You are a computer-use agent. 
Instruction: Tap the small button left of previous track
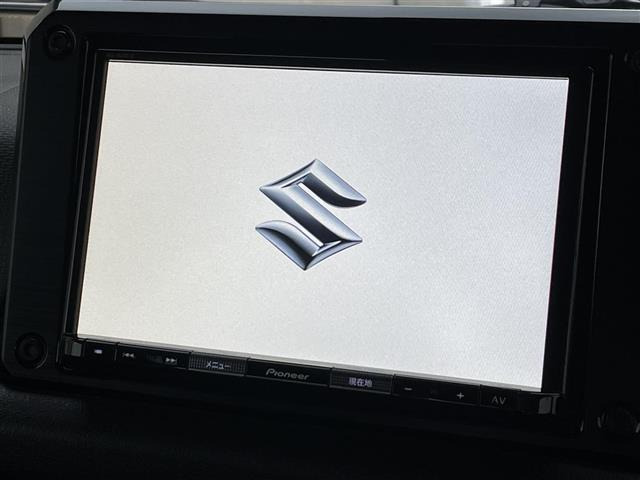(x=98, y=351)
